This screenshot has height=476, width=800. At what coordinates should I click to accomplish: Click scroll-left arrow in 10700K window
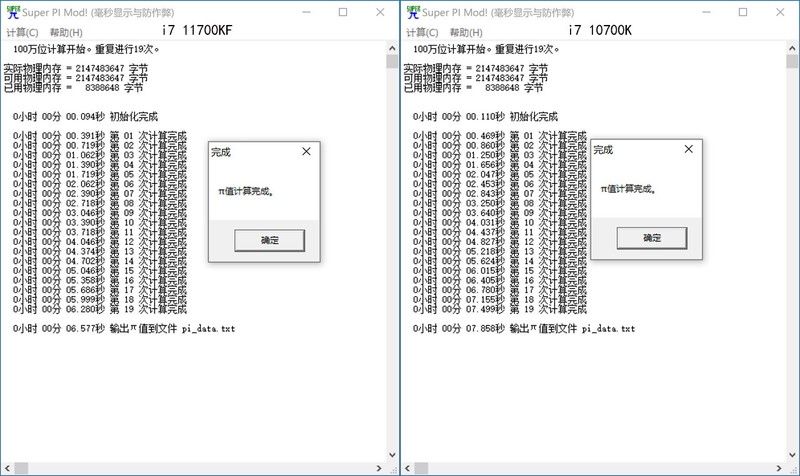[407, 468]
